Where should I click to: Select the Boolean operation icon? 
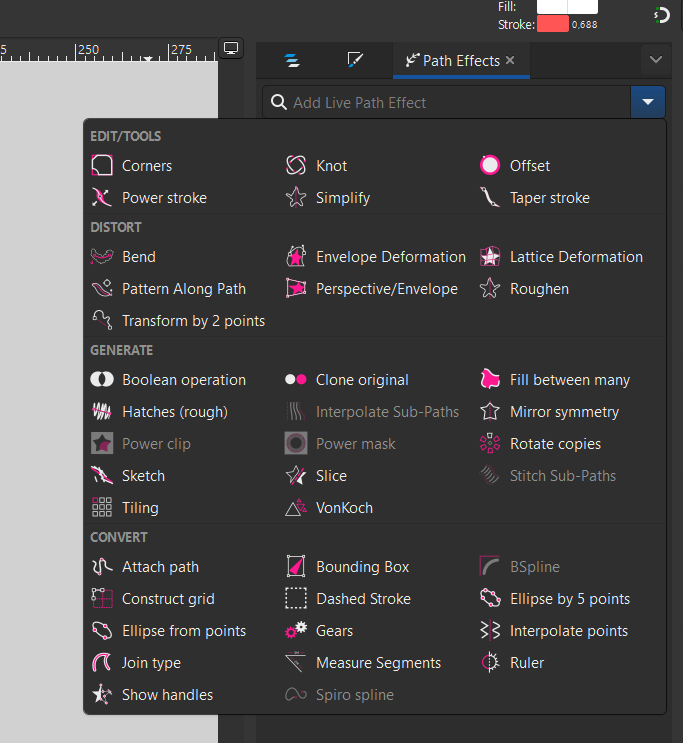point(102,380)
